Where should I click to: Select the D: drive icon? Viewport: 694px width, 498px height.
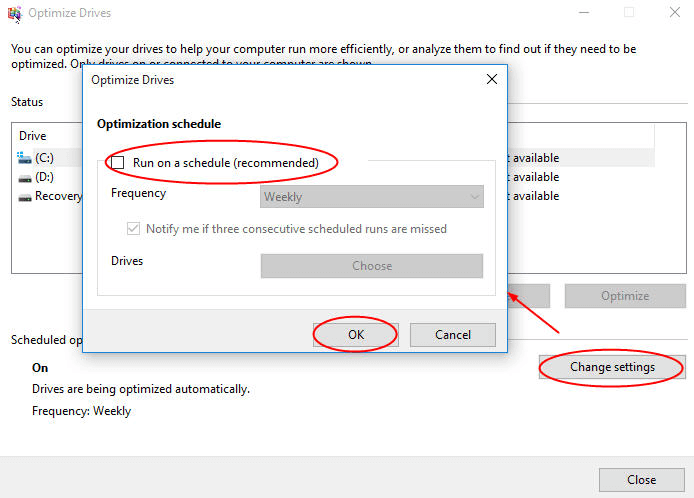24,177
